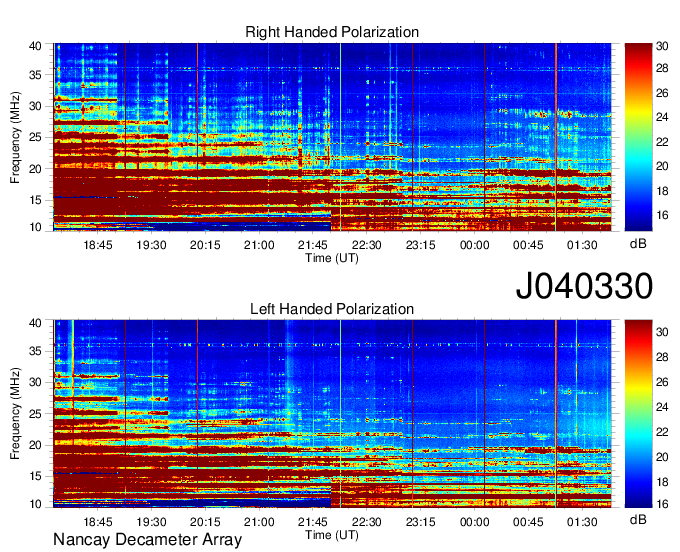This screenshot has width=680, height=552.
Task: Click the 20:15 tick label on upper plot
Action: pos(205,245)
